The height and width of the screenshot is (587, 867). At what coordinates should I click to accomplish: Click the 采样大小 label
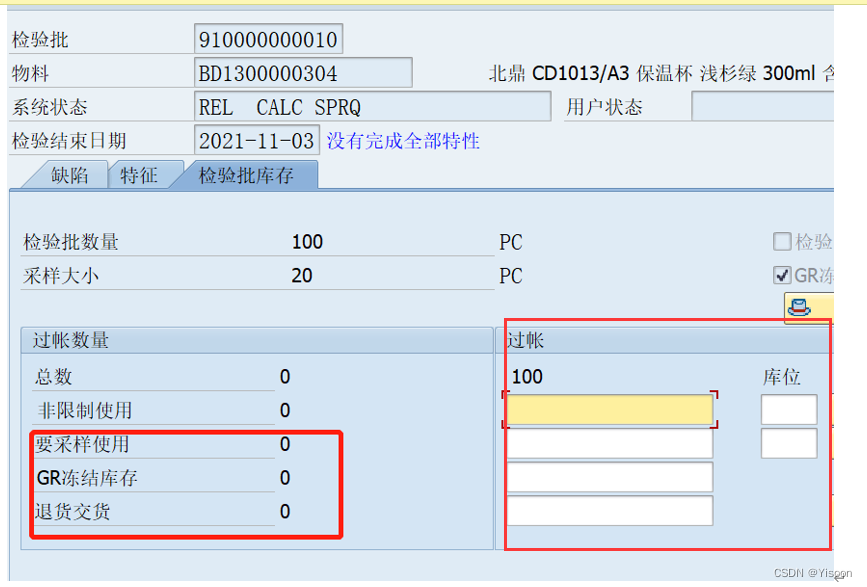(61, 276)
